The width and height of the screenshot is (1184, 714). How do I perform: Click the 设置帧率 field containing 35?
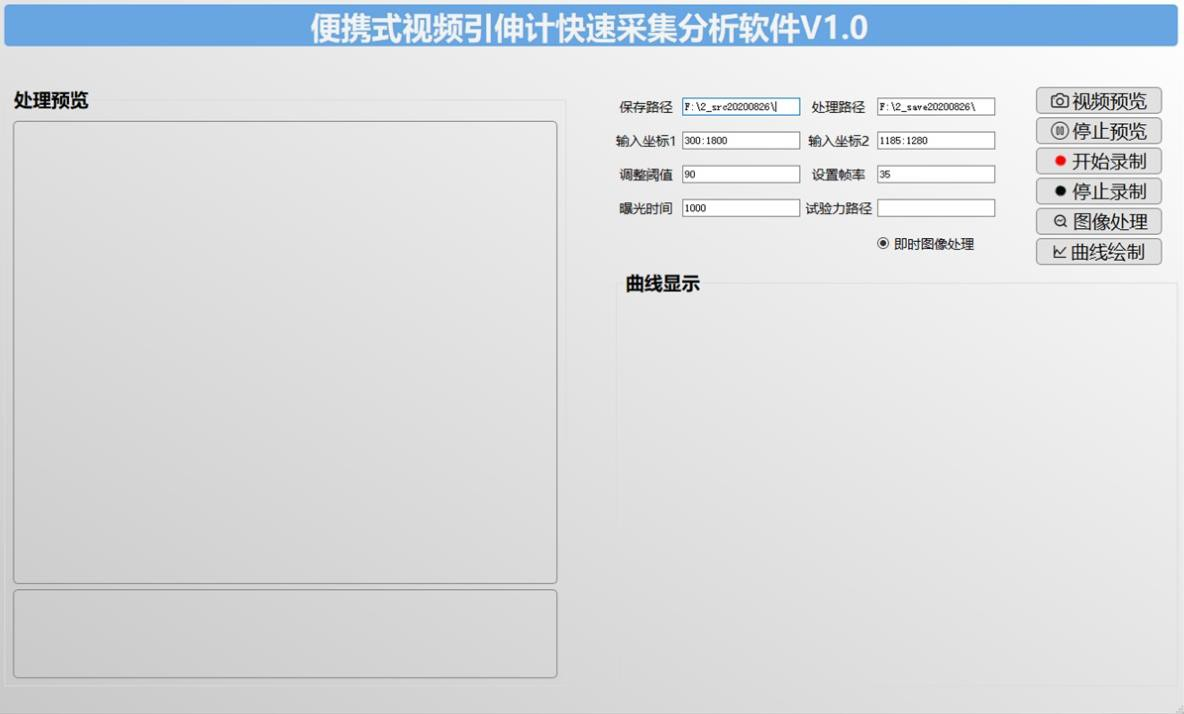(935, 175)
